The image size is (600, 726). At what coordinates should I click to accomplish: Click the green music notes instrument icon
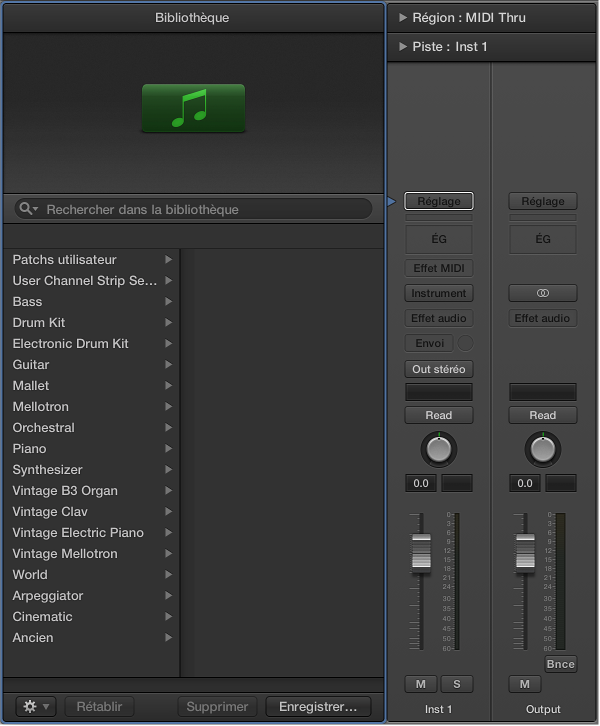click(x=193, y=108)
